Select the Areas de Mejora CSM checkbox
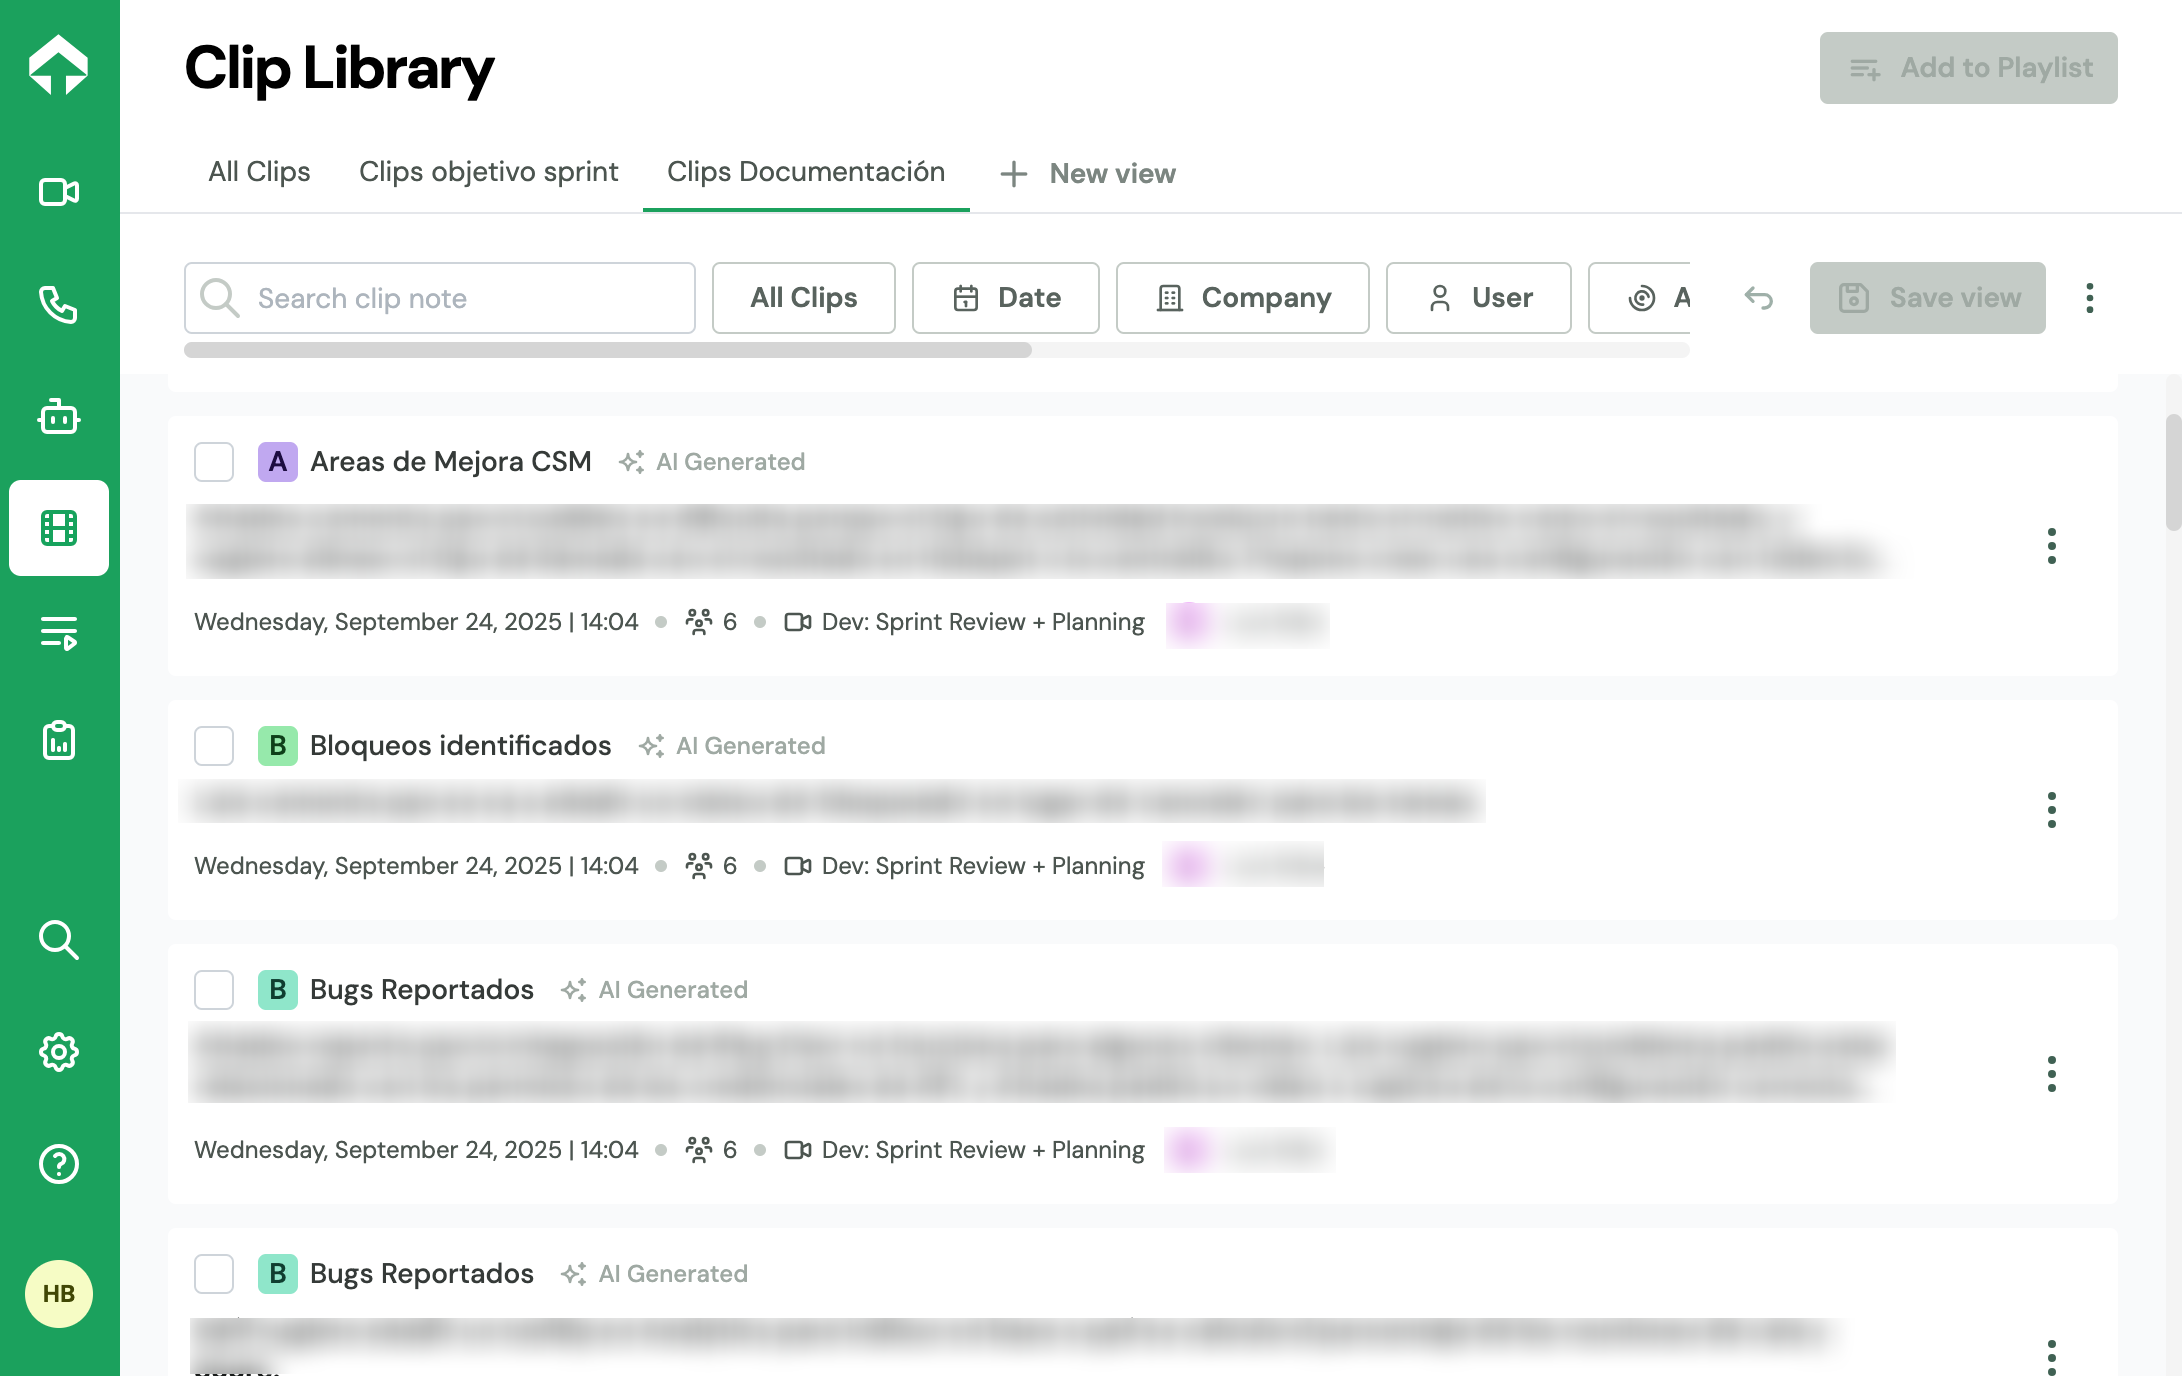 [214, 462]
